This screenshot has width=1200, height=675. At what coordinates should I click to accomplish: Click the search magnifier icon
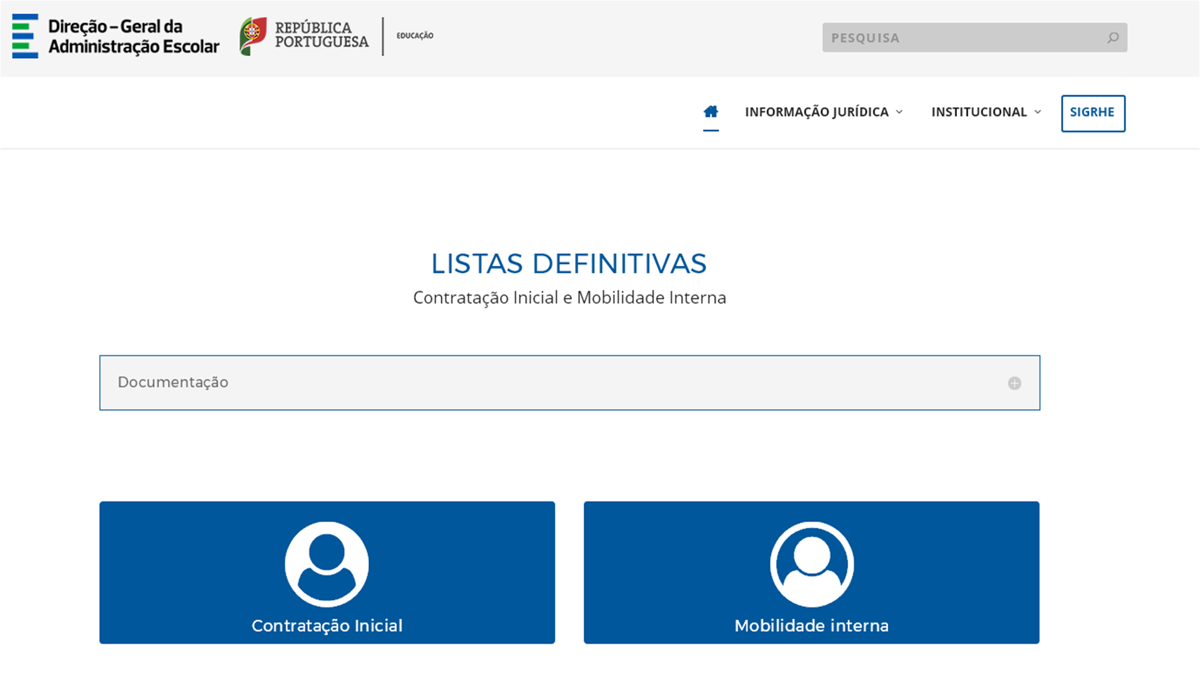click(x=1113, y=38)
